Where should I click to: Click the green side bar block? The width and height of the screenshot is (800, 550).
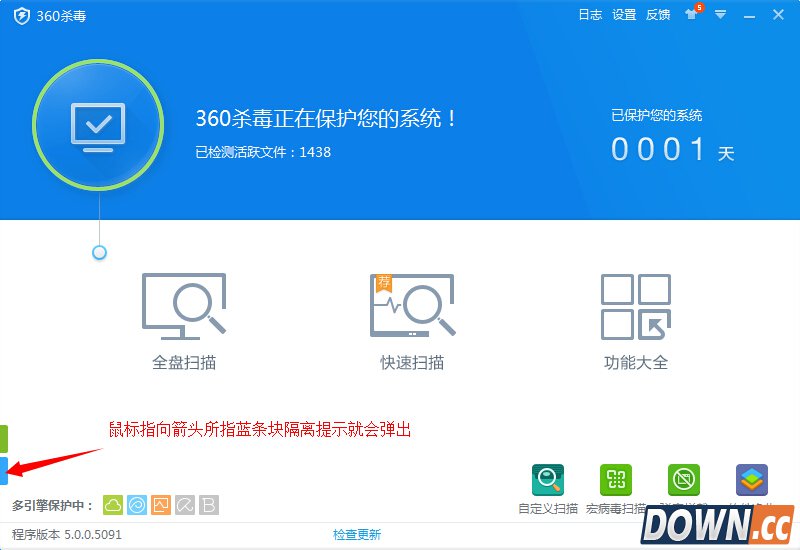4,439
